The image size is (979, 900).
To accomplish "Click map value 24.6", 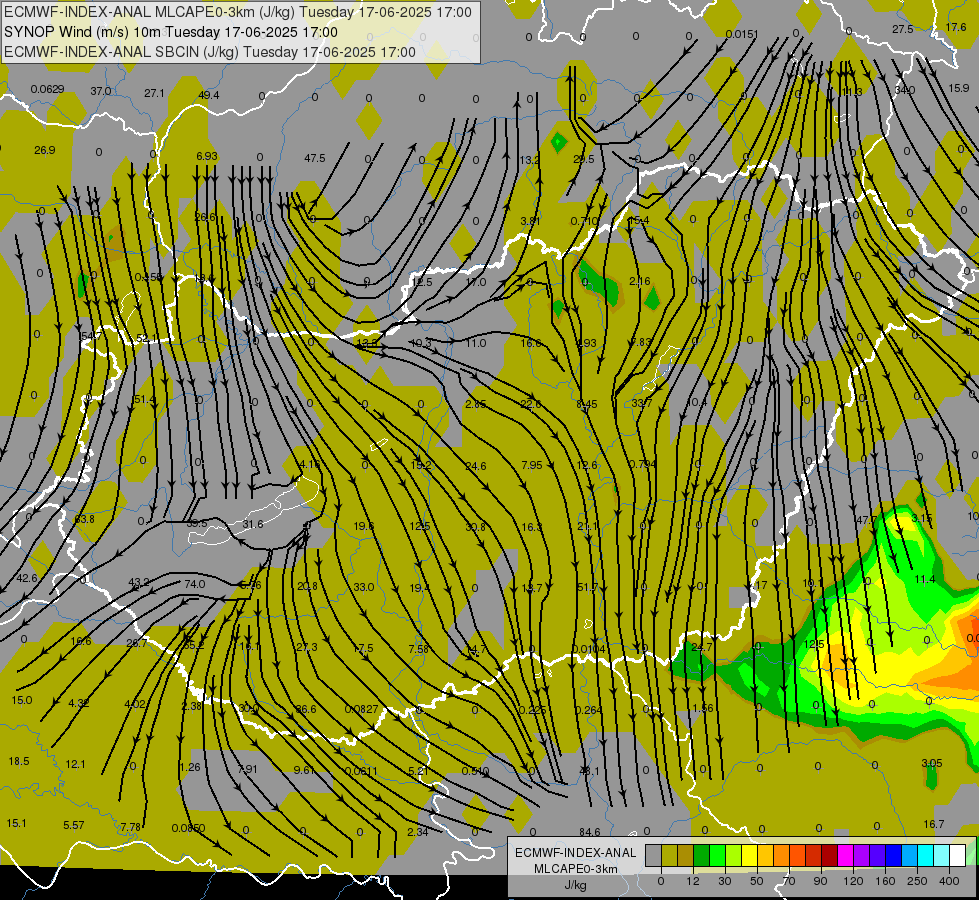I will pyautogui.click(x=476, y=466).
